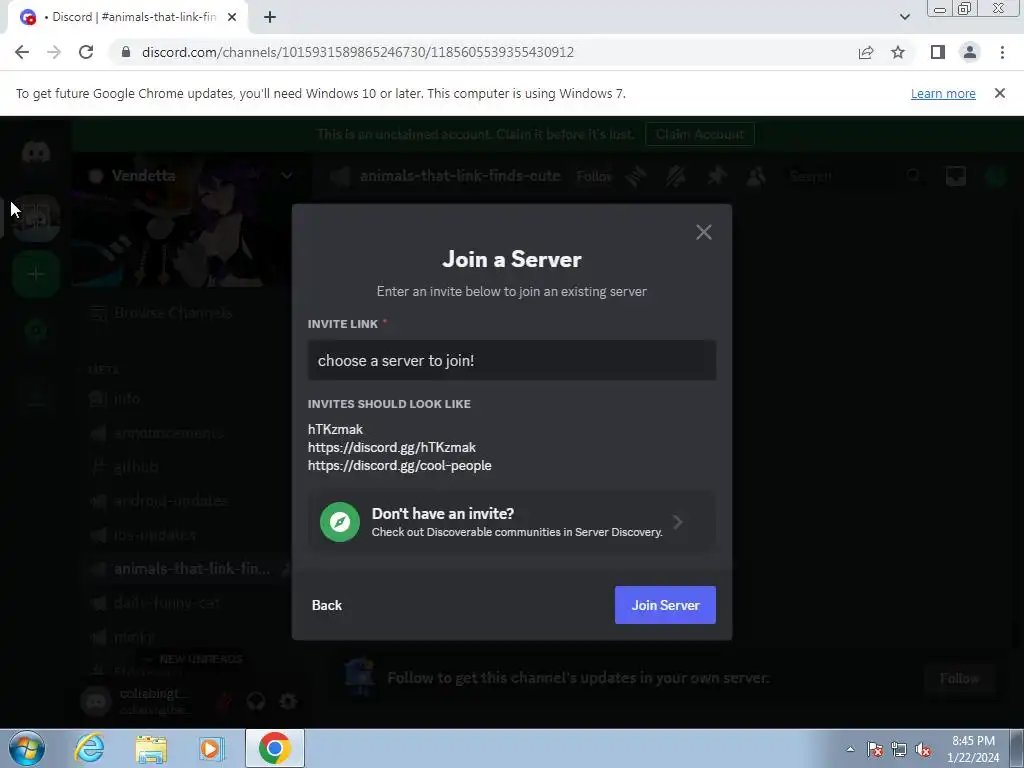The image size is (1024, 768).
Task: Open Chrome three-dot menu
Action: [x=1002, y=52]
